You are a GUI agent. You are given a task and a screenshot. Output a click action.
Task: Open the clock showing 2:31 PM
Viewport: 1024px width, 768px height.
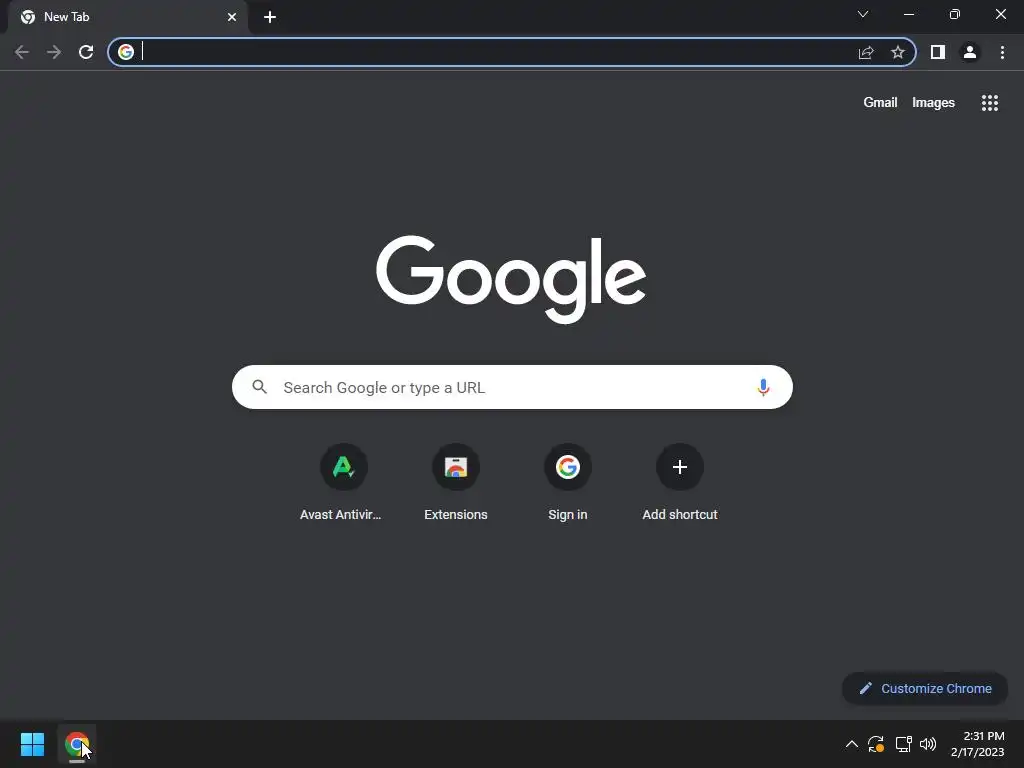point(977,744)
